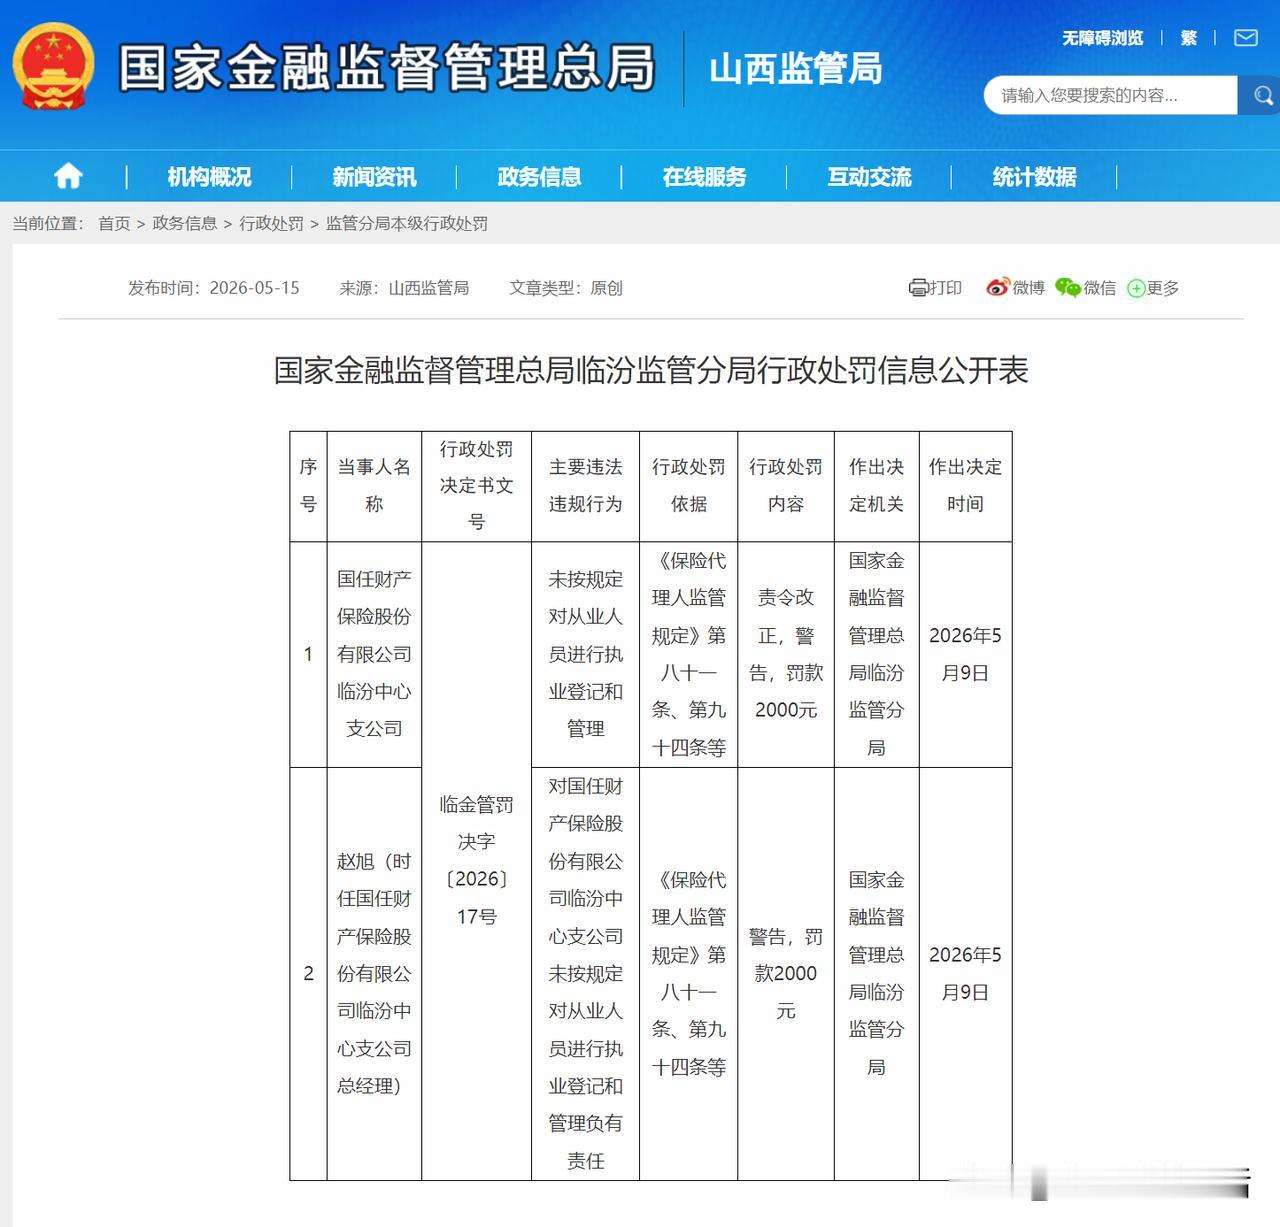Click 监管分局本级行政处罚 breadcrumb
The height and width of the screenshot is (1227, 1280).
(x=407, y=223)
